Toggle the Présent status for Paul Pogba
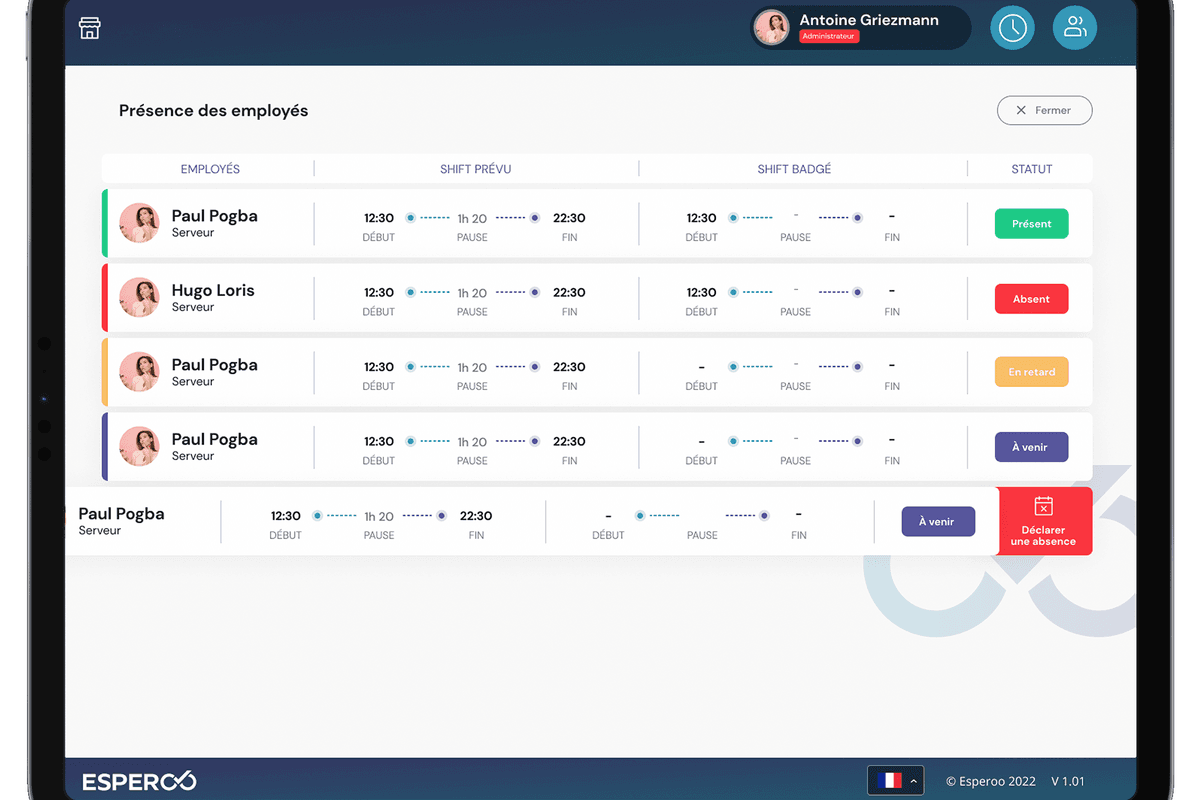Image resolution: width=1200 pixels, height=800 pixels. [1031, 223]
